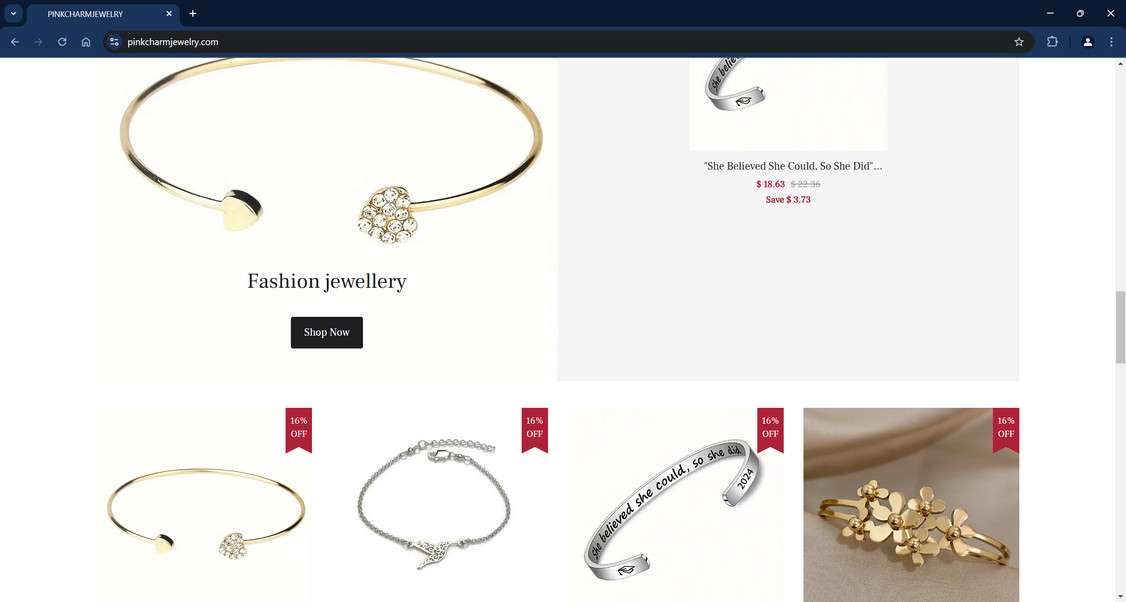The height and width of the screenshot is (602, 1126).
Task: Reload the page with refresh icon
Action: pos(62,42)
